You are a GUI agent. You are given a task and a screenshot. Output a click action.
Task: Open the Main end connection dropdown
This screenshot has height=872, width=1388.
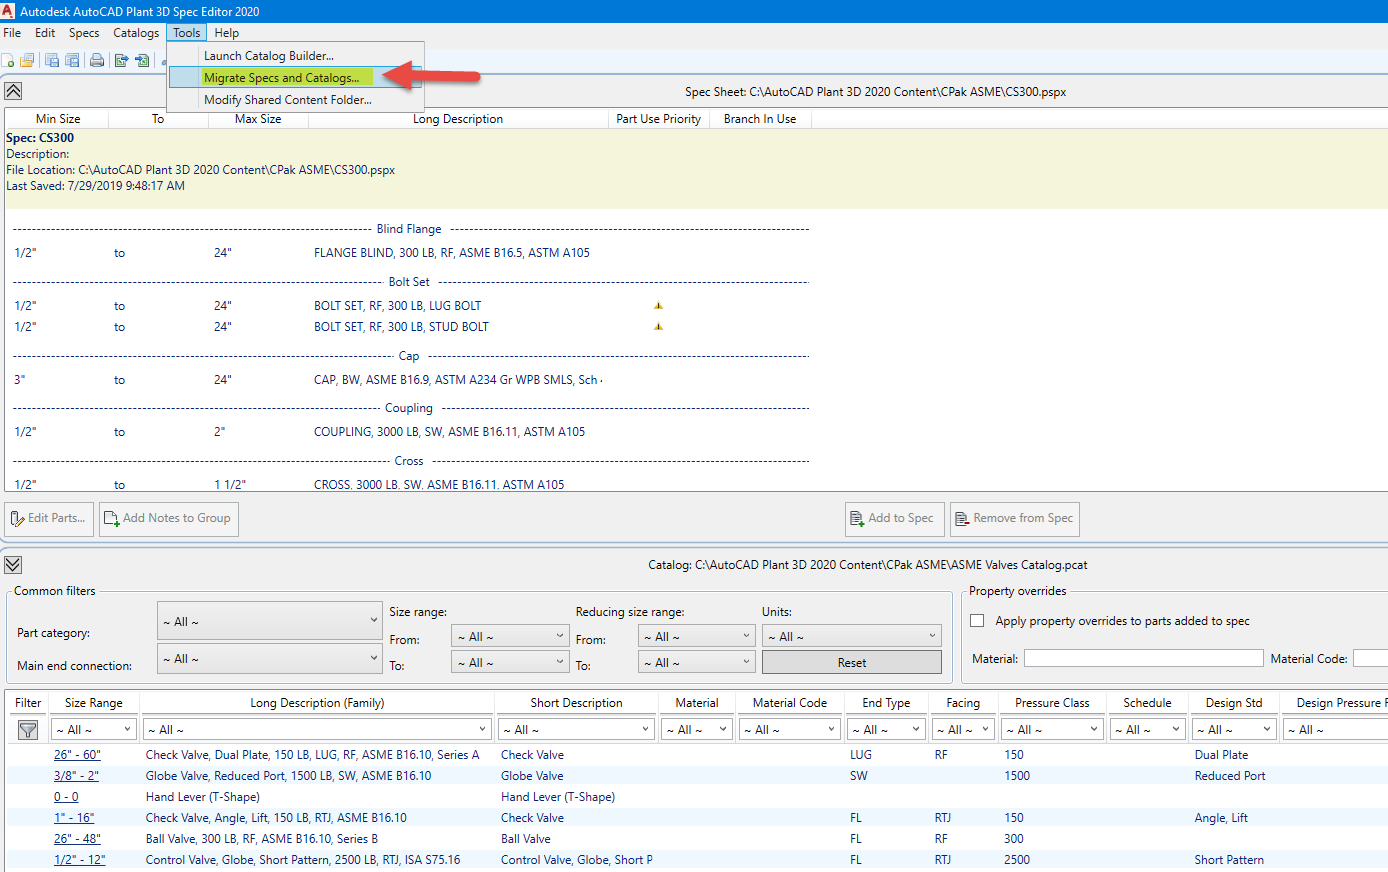(270, 659)
